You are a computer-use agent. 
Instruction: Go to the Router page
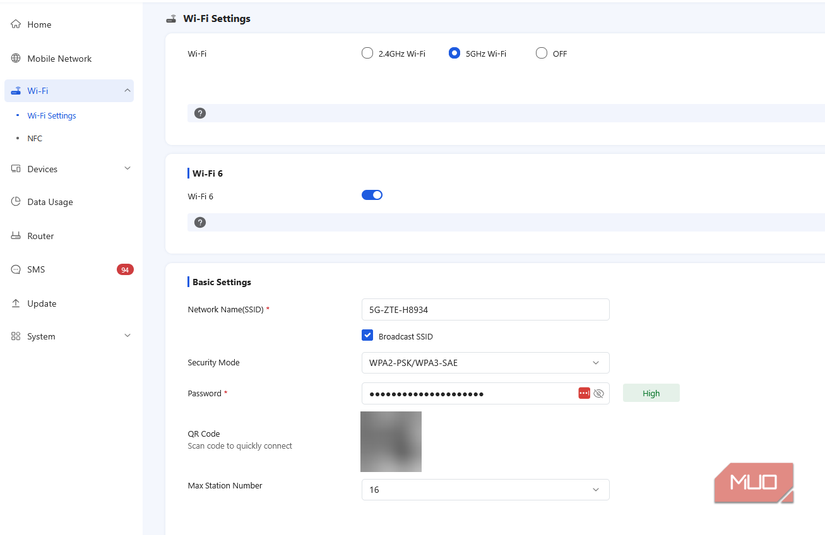point(41,236)
